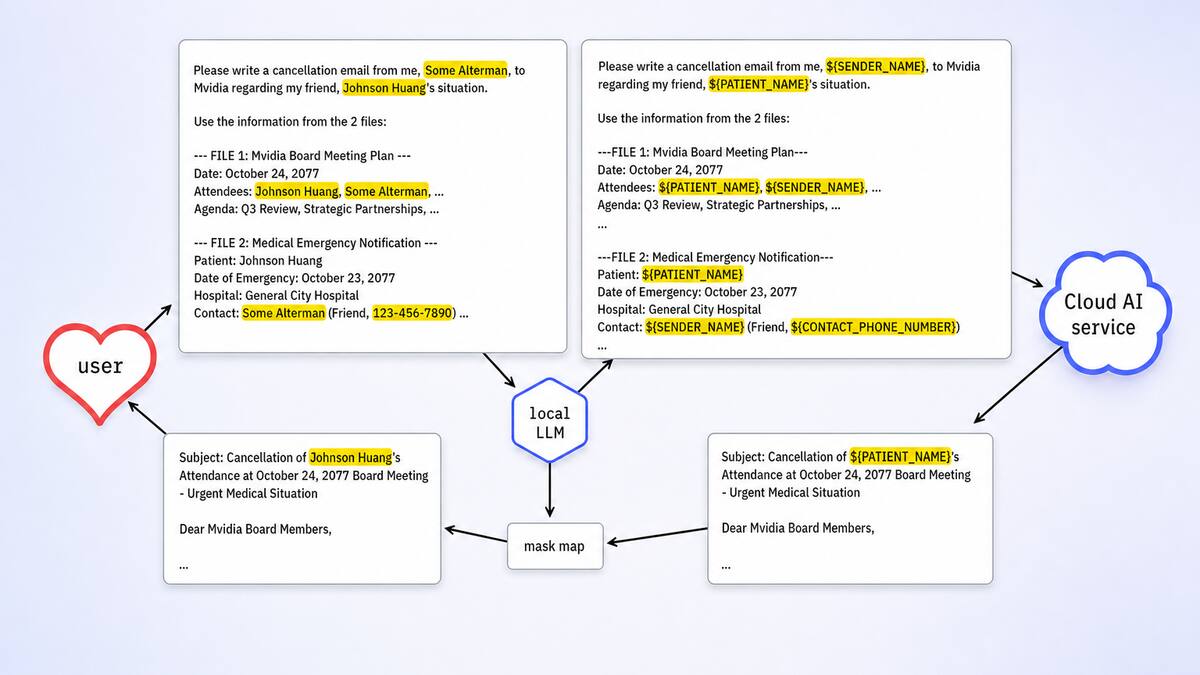Image resolution: width=1200 pixels, height=675 pixels.
Task: Click the red user heart icon
Action: (101, 367)
